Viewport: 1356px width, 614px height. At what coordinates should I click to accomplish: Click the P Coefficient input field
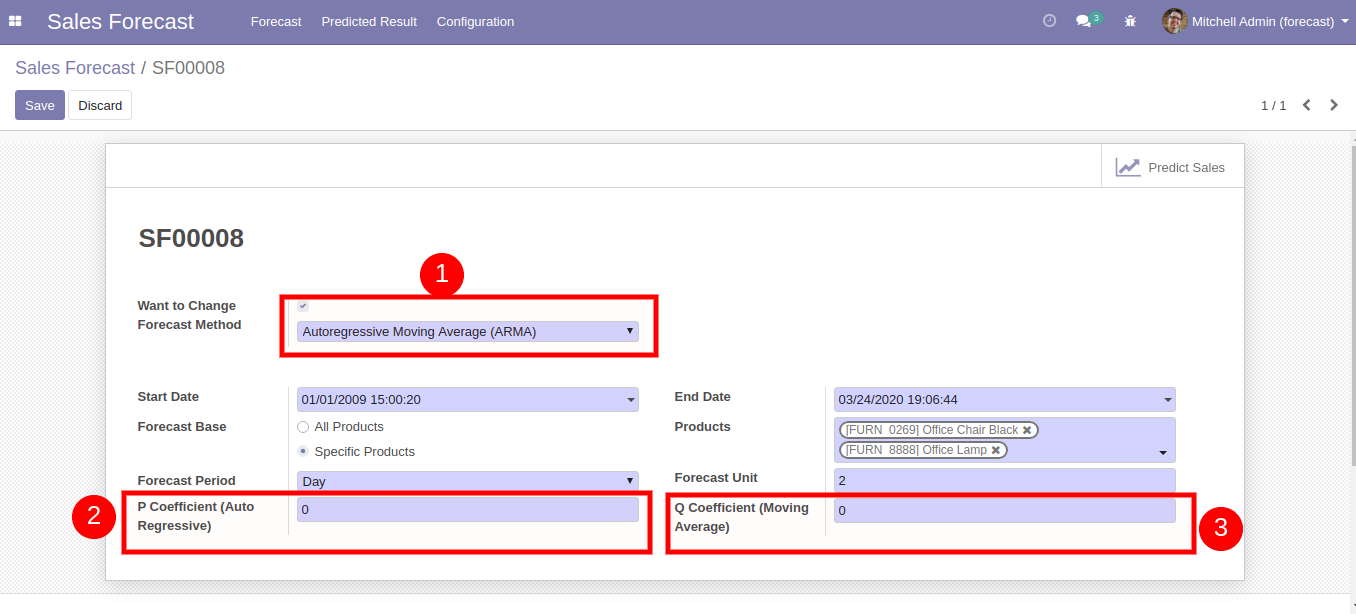[x=467, y=510]
